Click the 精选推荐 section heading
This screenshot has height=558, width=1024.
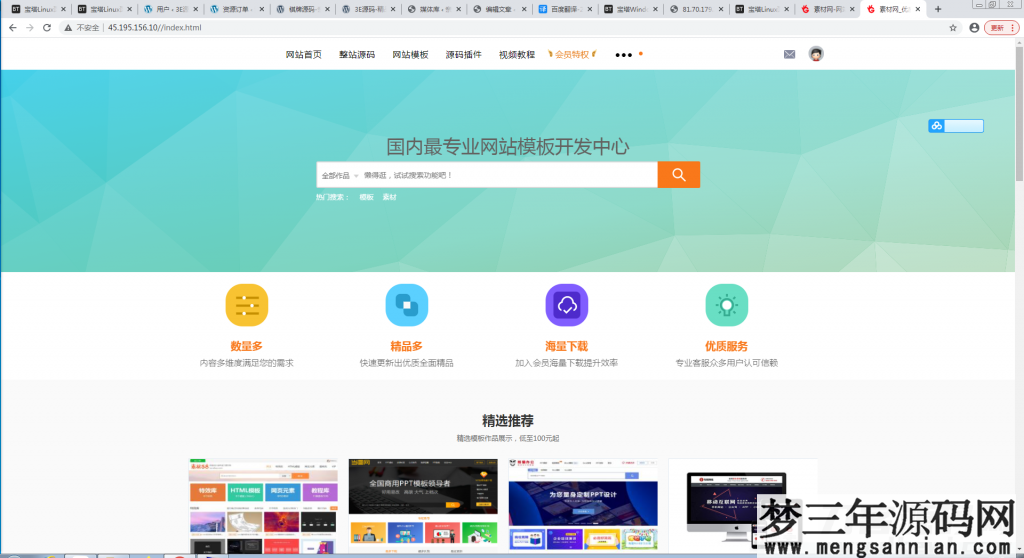click(x=508, y=421)
